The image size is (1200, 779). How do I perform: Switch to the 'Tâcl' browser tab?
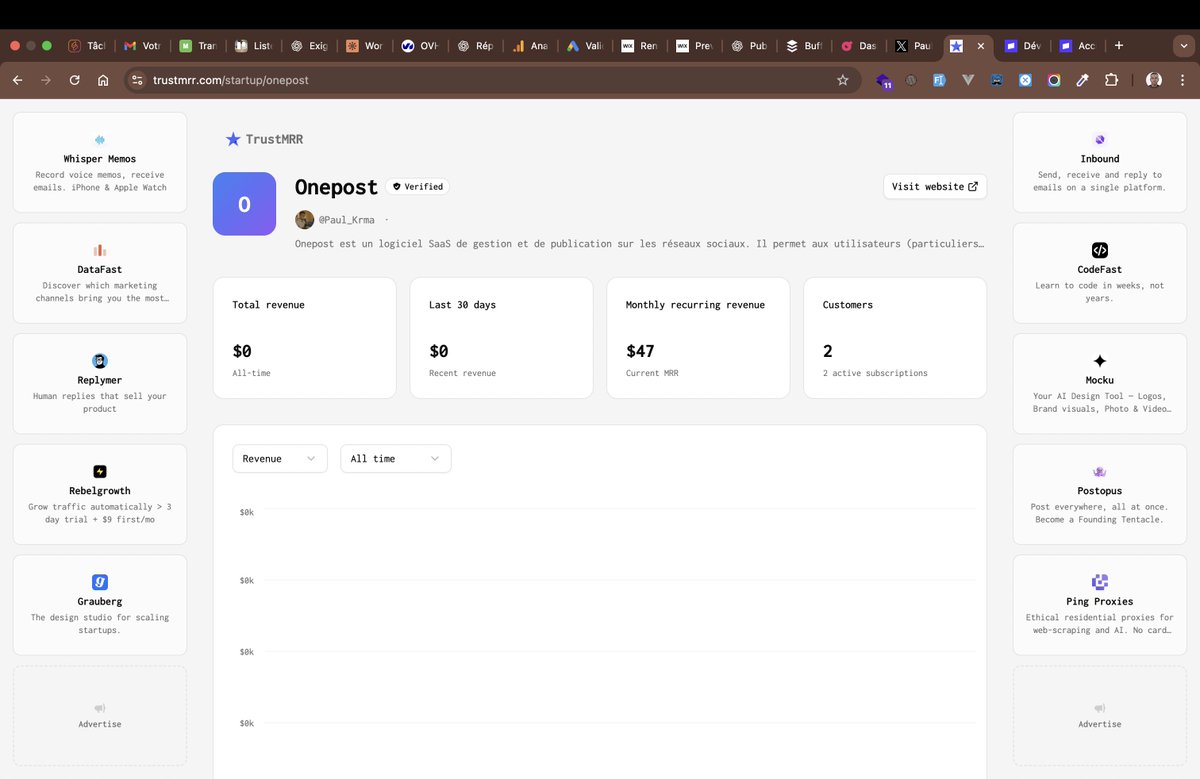(x=87, y=46)
